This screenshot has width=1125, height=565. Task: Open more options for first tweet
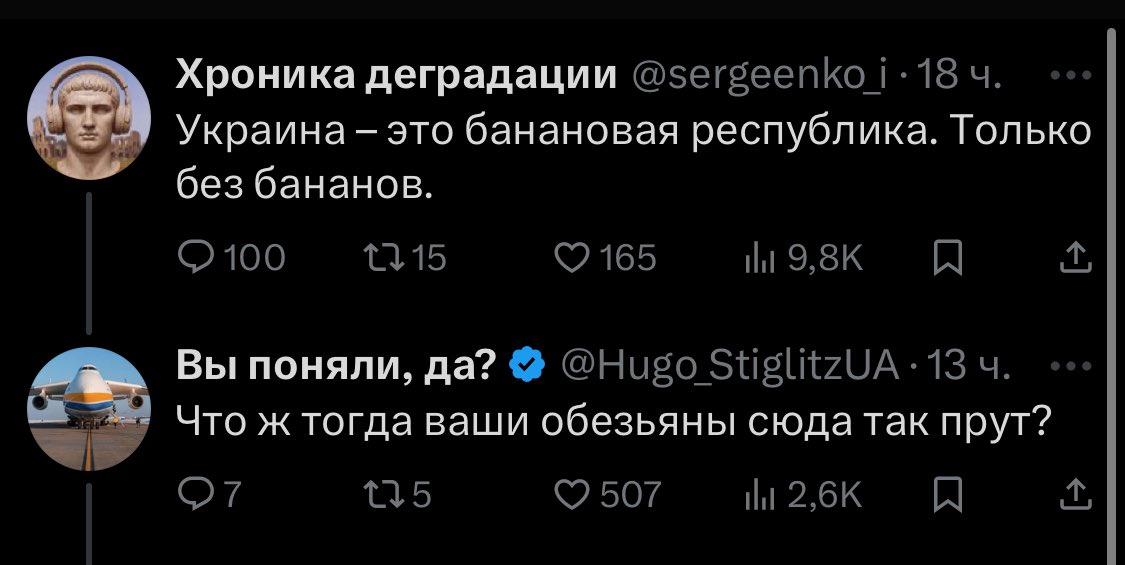[x=1076, y=75]
